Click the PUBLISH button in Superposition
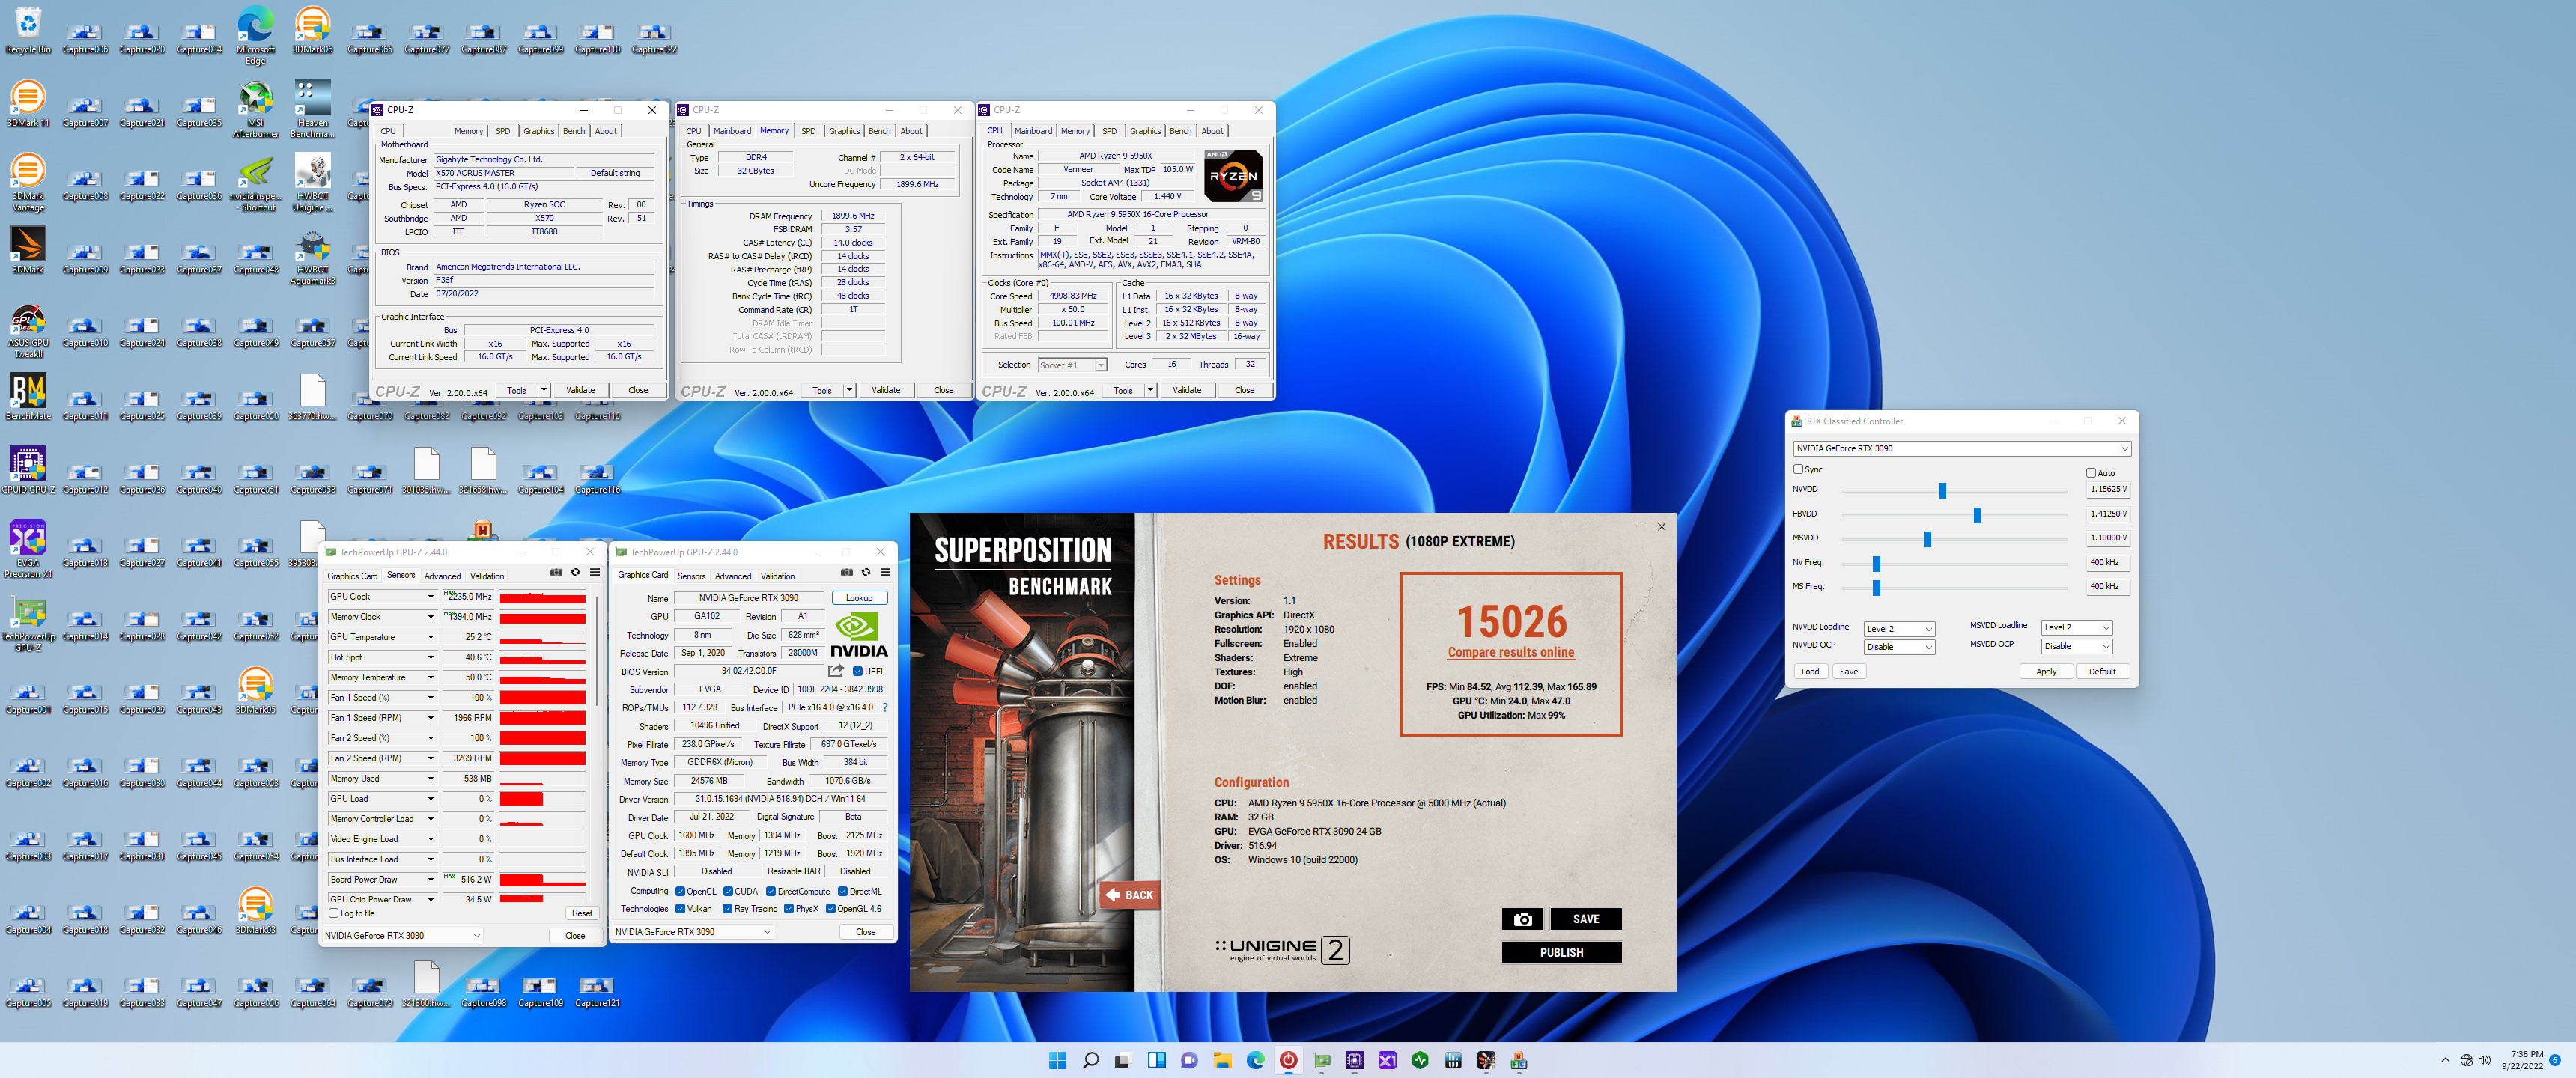 pyautogui.click(x=1561, y=952)
